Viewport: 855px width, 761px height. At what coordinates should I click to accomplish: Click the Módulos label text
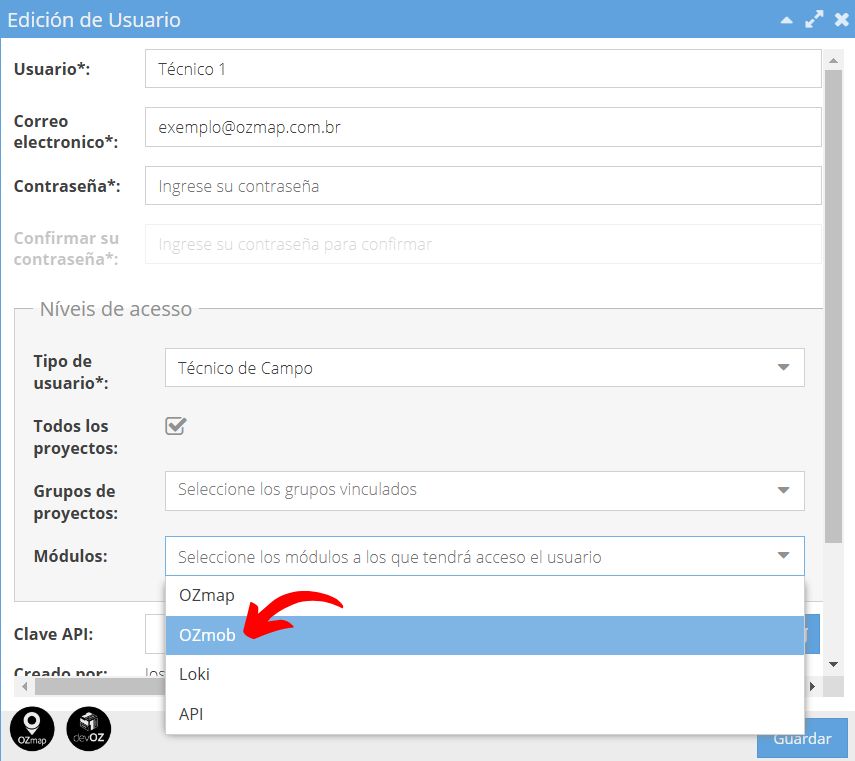click(x=70, y=556)
